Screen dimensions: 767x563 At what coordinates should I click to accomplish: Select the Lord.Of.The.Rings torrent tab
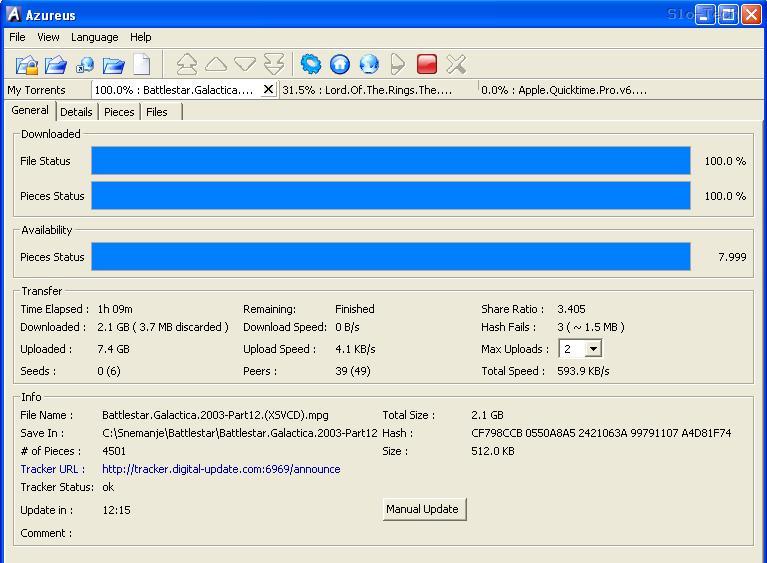point(367,90)
